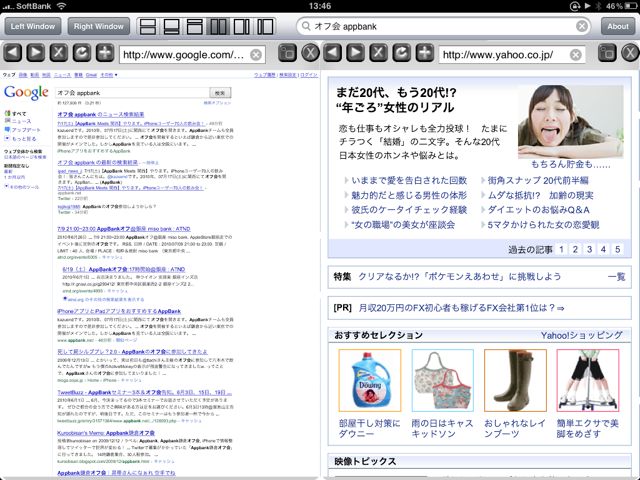Open ダイエットのお悩みQ&A article link

[538, 210]
